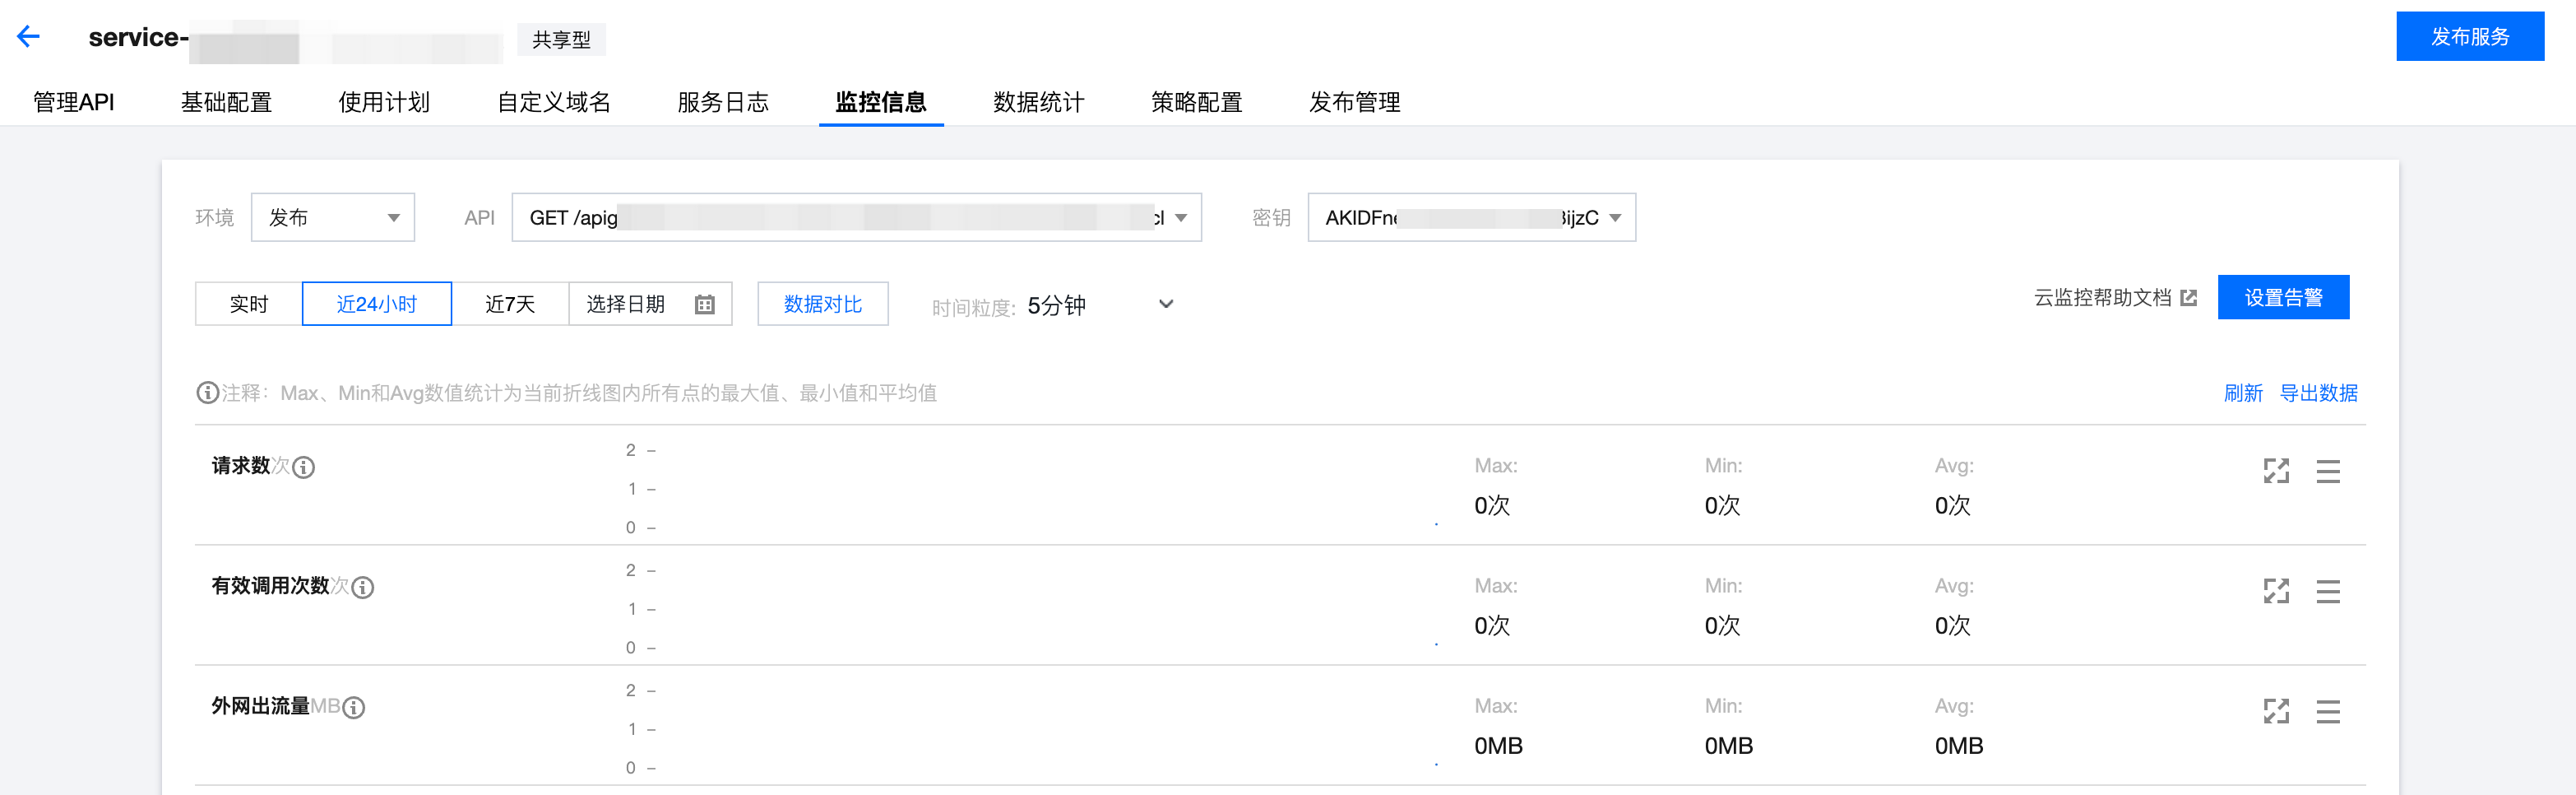Switch to the 服务日志 tab
The width and height of the screenshot is (2576, 795).
[723, 102]
